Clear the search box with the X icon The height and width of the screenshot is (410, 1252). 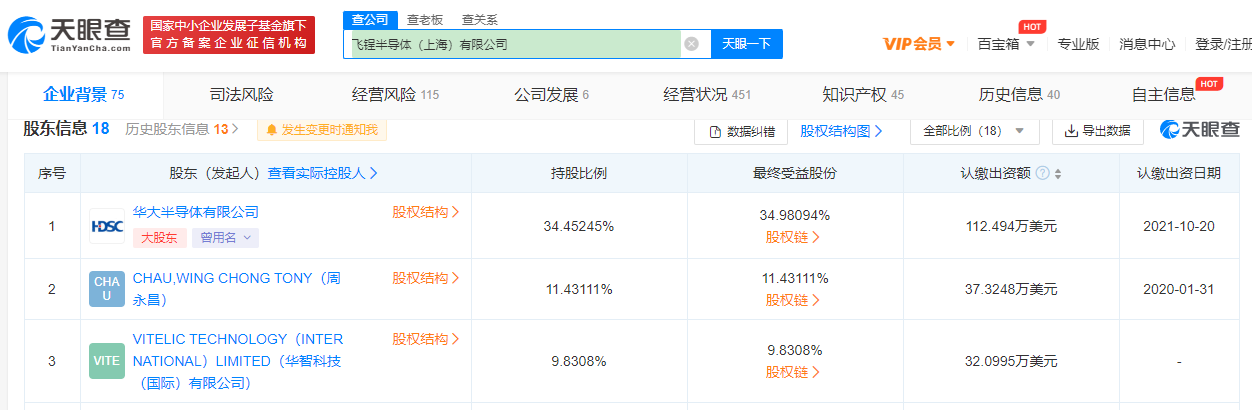[691, 44]
